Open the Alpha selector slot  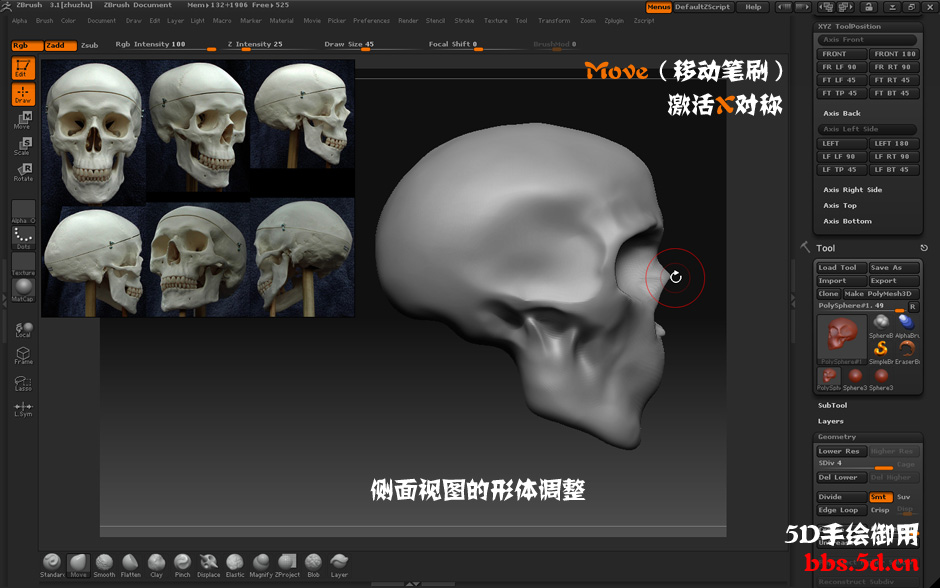23,212
